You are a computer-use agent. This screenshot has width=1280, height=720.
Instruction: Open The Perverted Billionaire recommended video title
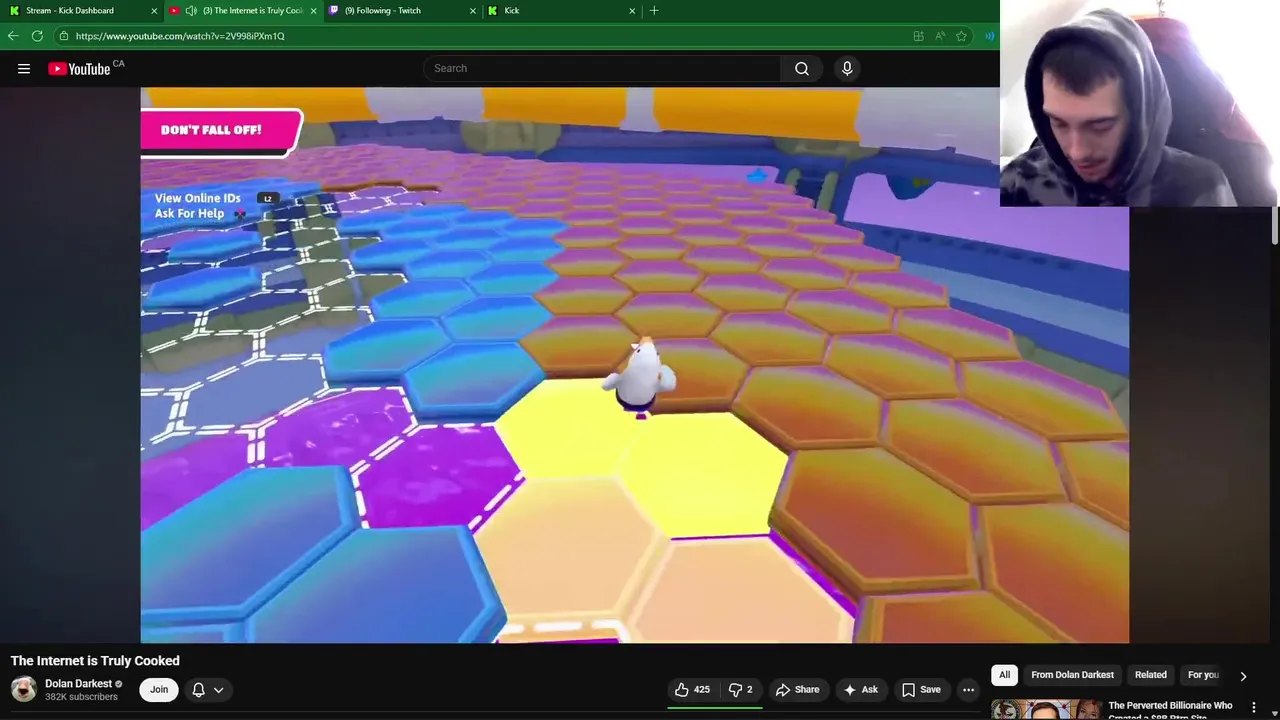[1170, 710]
